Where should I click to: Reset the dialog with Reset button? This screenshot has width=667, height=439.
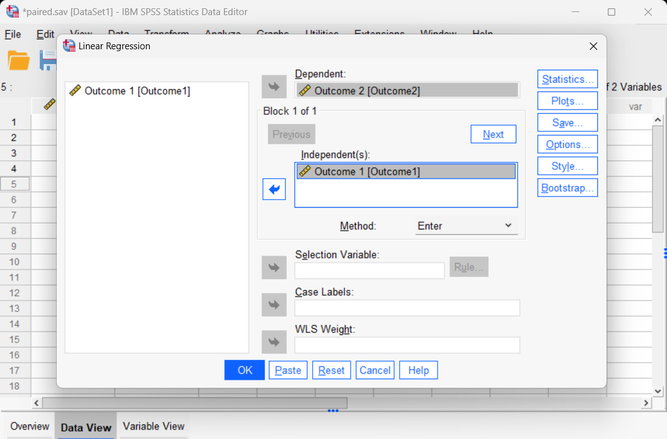click(x=331, y=370)
